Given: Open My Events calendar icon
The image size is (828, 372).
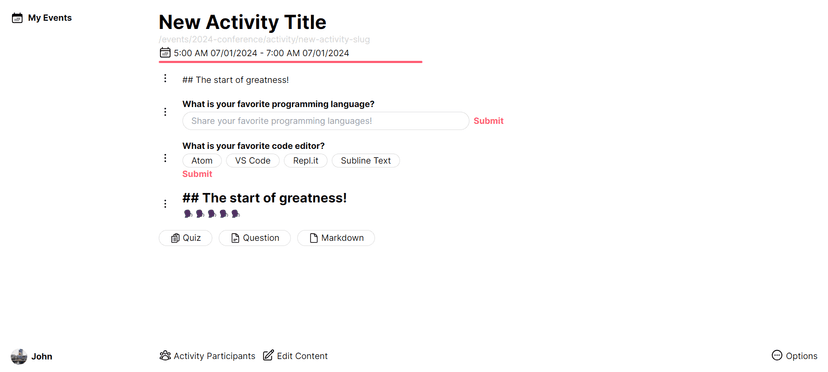Looking at the screenshot, I should [x=17, y=18].
